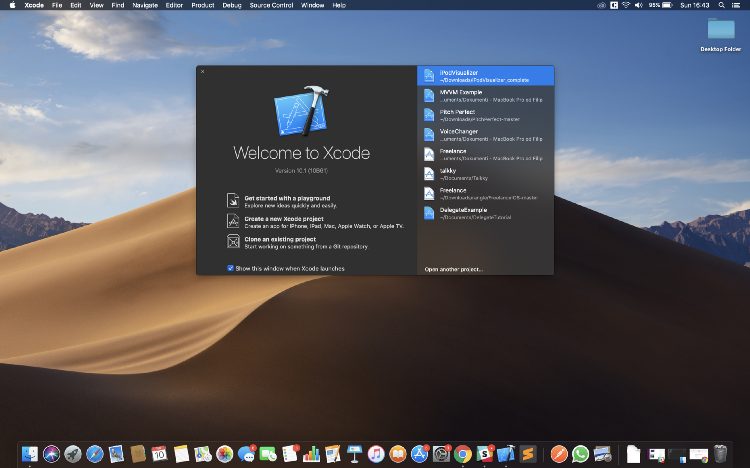Open the Debug menu
The width and height of the screenshot is (750, 468).
(232, 5)
